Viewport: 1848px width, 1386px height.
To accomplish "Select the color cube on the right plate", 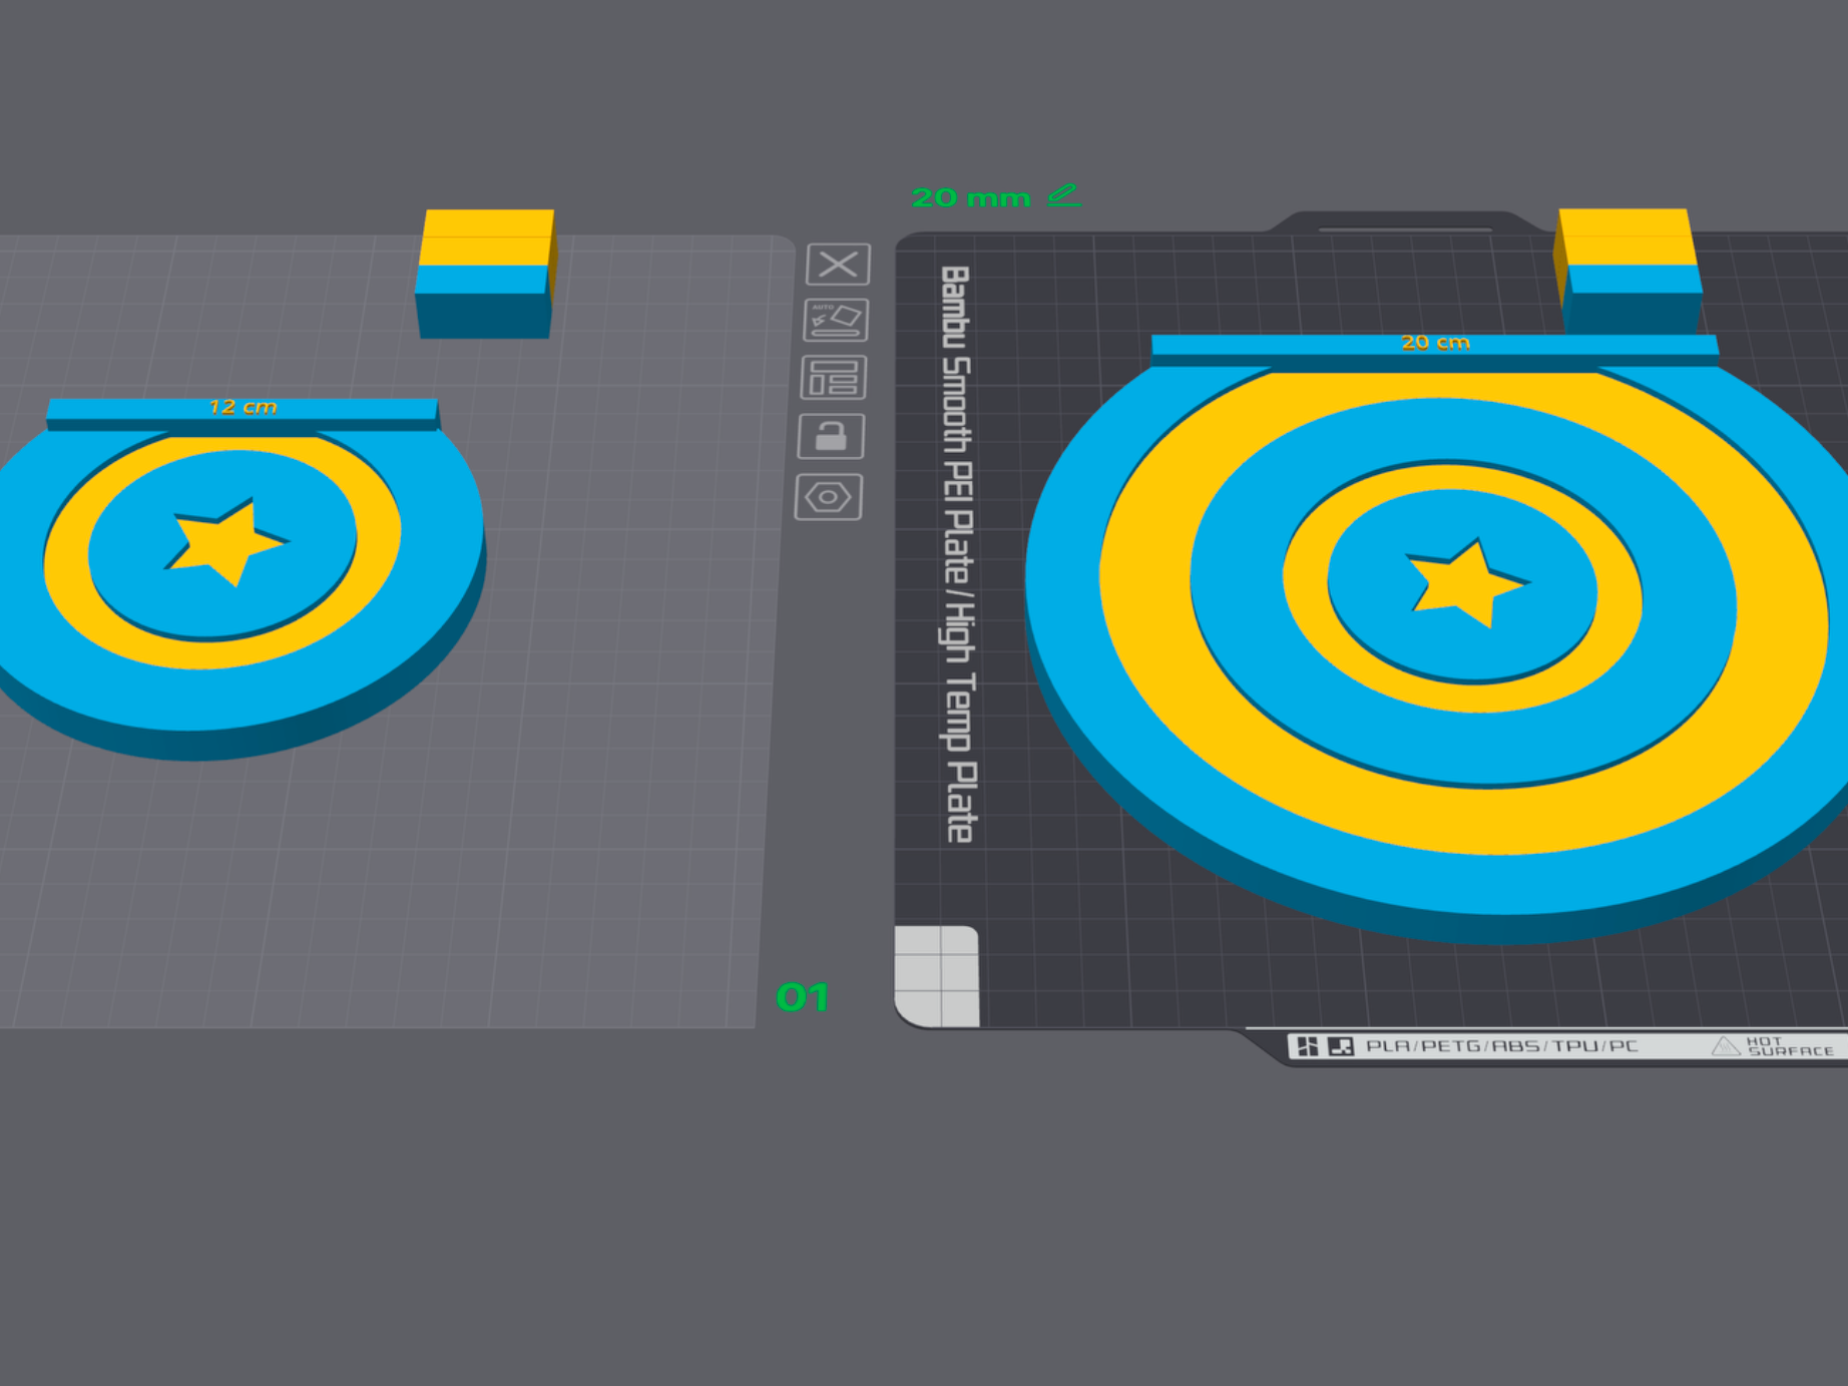I will point(1627,272).
